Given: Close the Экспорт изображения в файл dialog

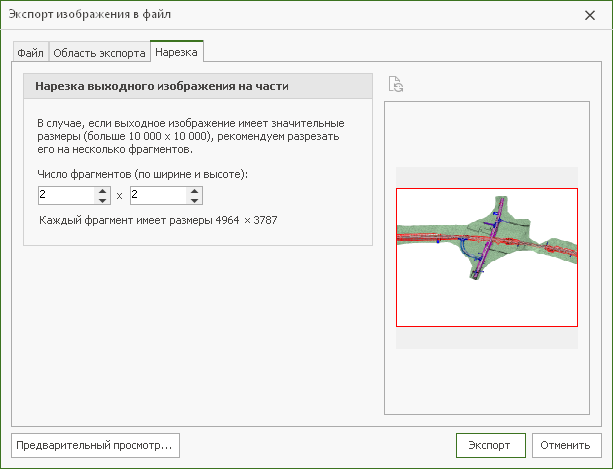Looking at the screenshot, I should (x=590, y=15).
